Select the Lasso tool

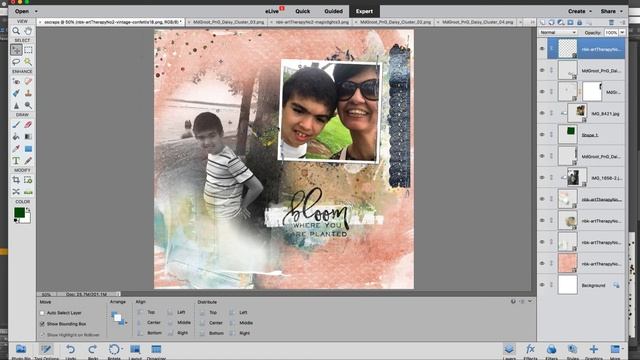(x=16, y=62)
